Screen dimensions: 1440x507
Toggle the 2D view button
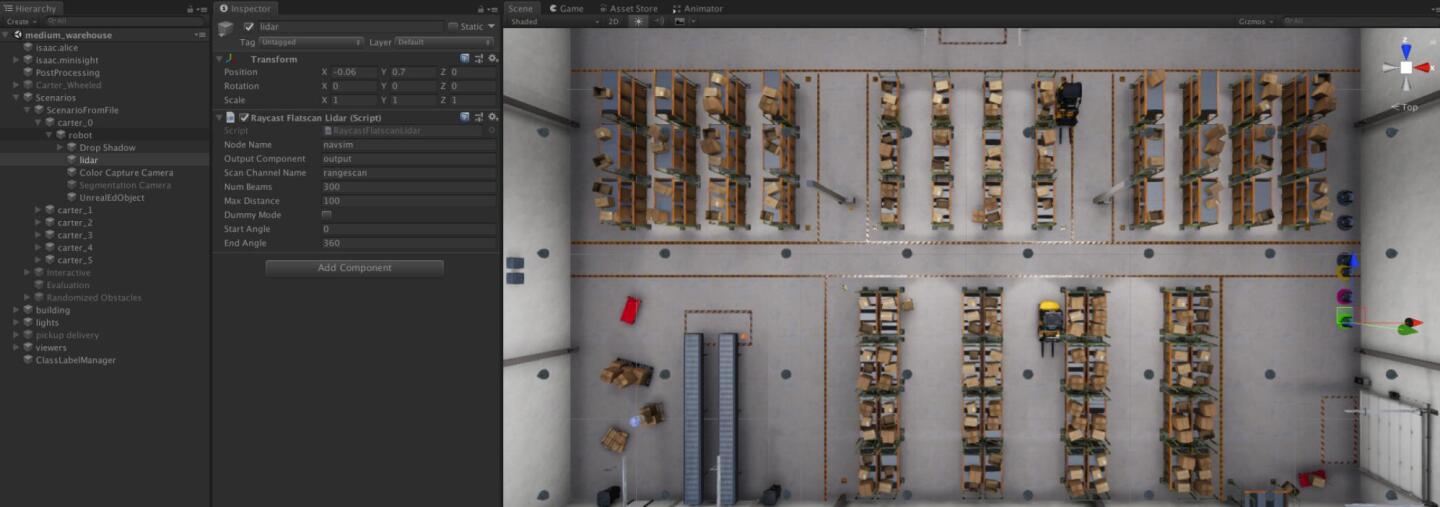pos(614,21)
